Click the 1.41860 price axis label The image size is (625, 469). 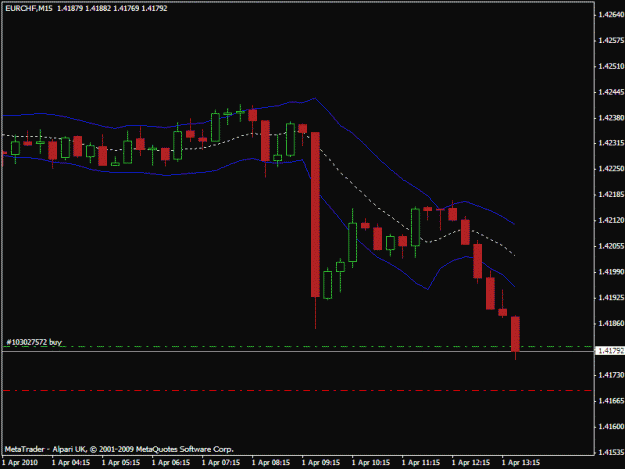(611, 323)
